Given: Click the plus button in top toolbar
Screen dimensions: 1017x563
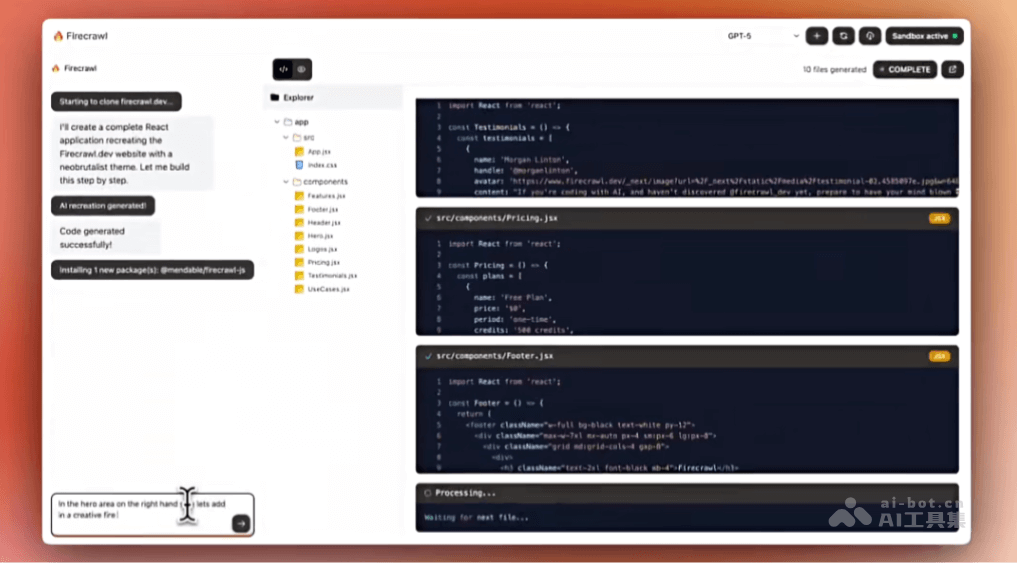Looking at the screenshot, I should (x=817, y=36).
